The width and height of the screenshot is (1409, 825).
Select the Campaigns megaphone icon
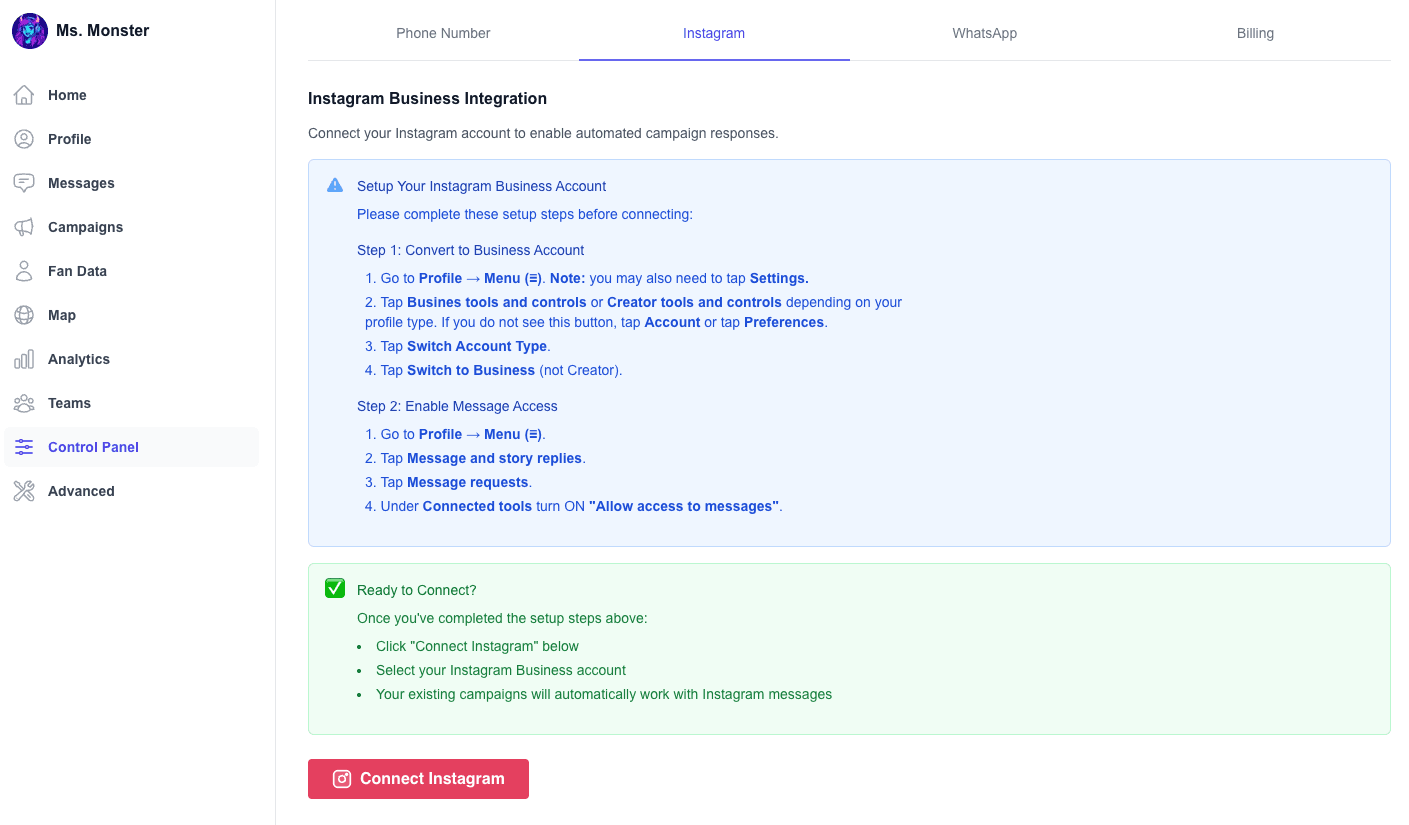[x=24, y=226]
